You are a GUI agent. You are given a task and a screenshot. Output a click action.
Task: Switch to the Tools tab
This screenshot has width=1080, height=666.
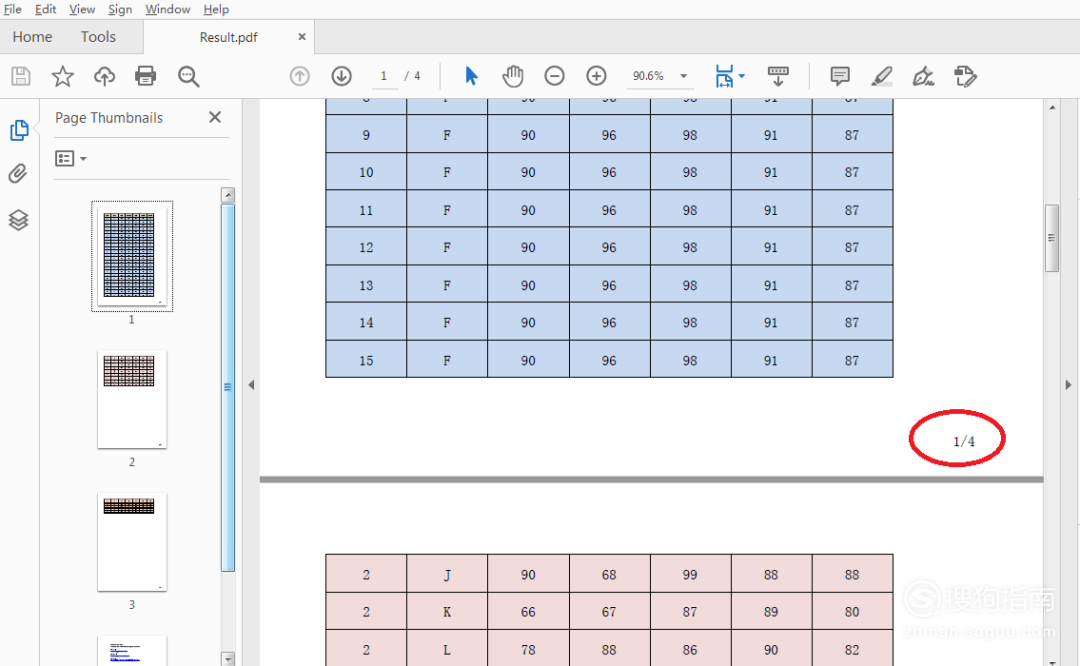[98, 37]
